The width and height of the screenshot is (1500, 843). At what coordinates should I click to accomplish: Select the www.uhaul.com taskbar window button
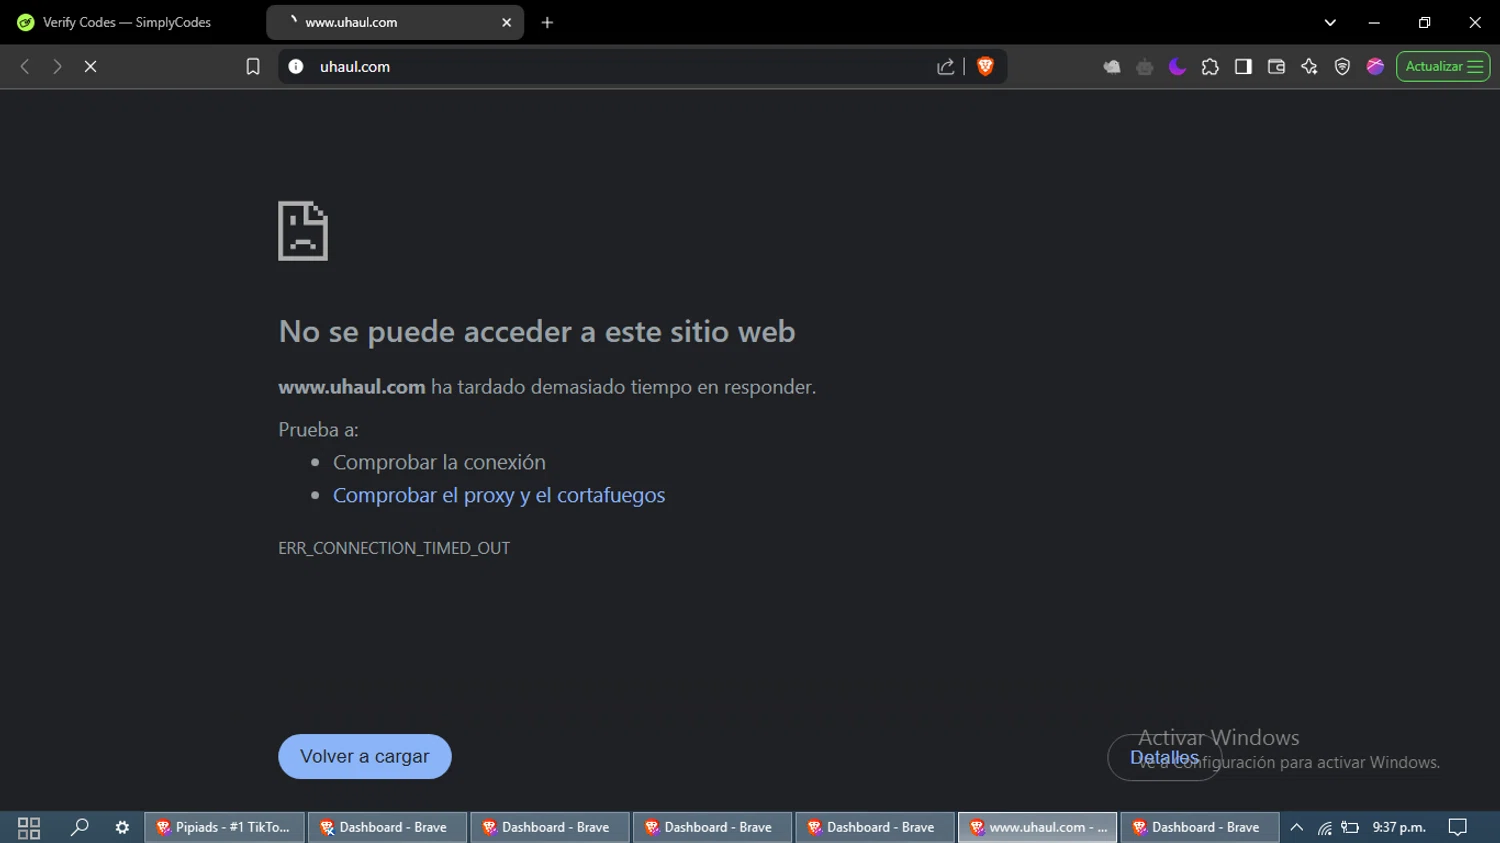click(x=1038, y=827)
